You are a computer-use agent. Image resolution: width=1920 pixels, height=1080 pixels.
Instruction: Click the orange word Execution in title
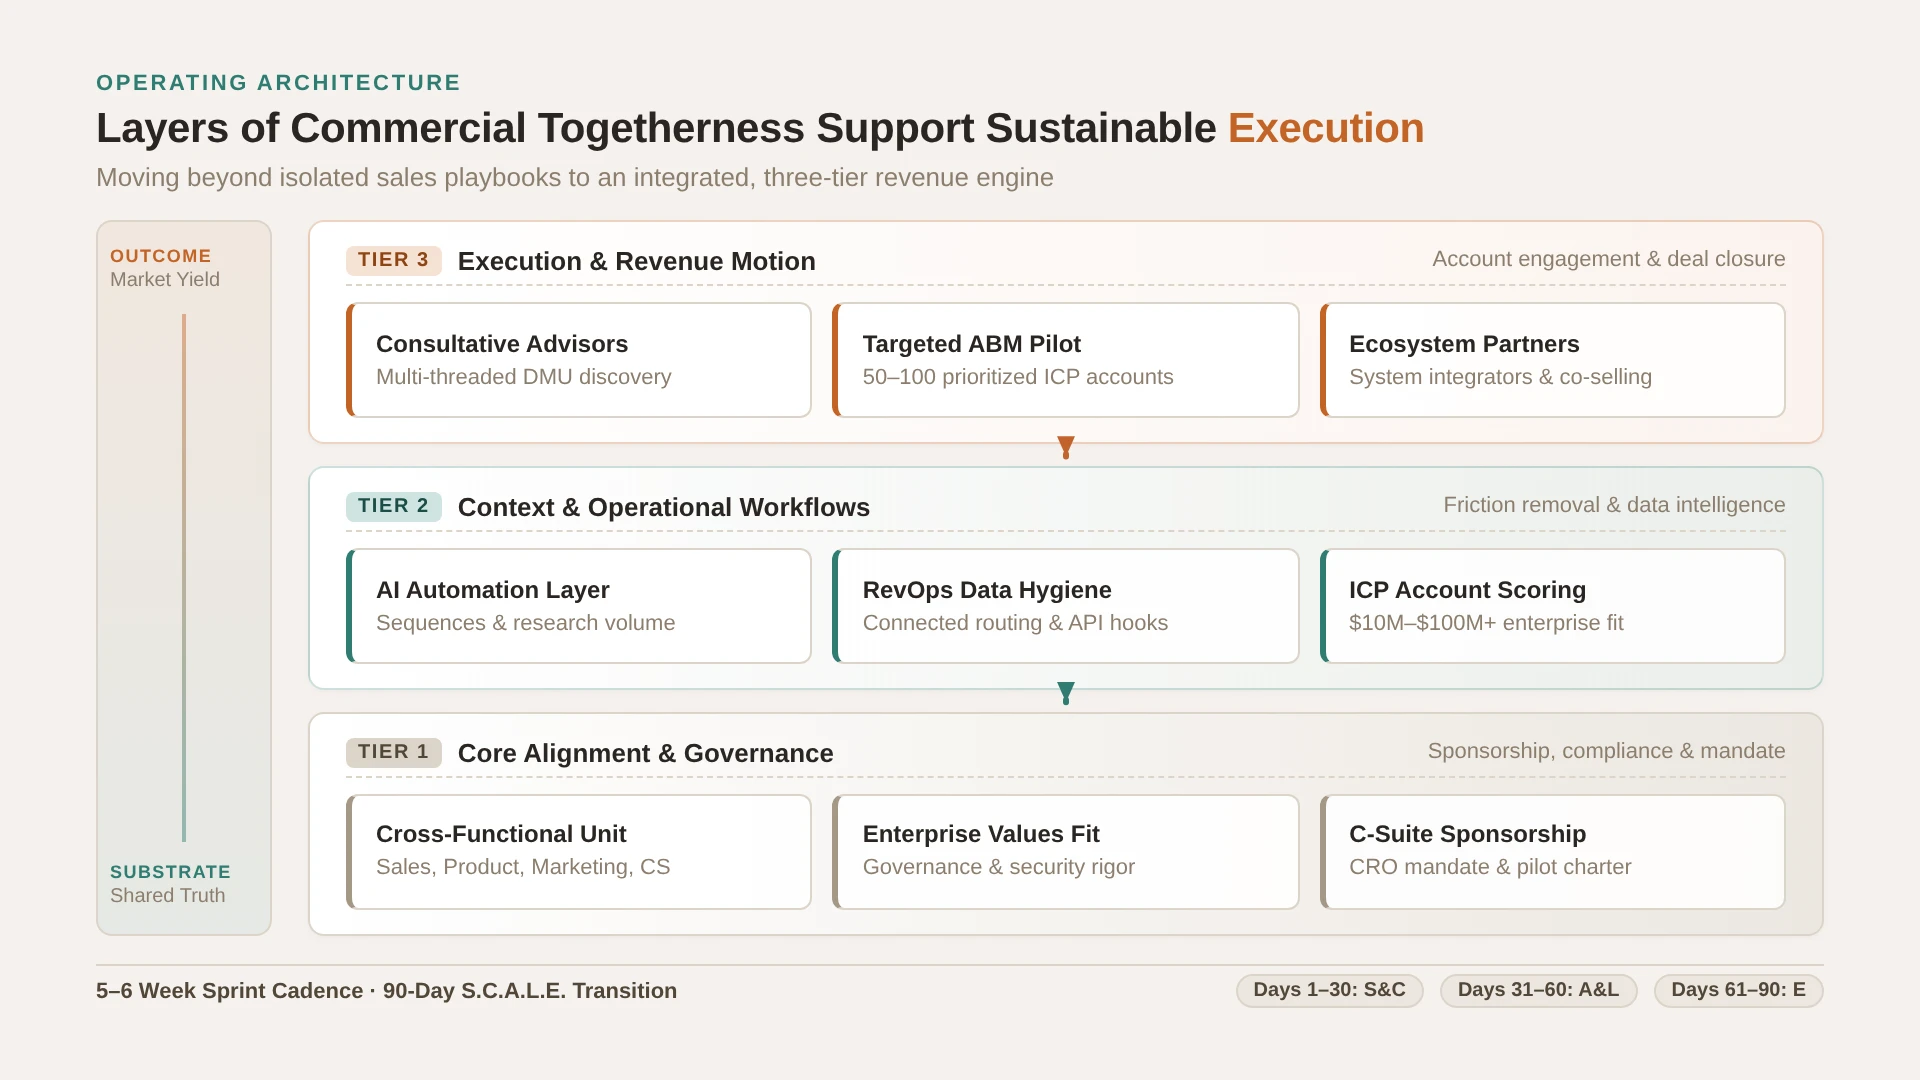point(1326,128)
